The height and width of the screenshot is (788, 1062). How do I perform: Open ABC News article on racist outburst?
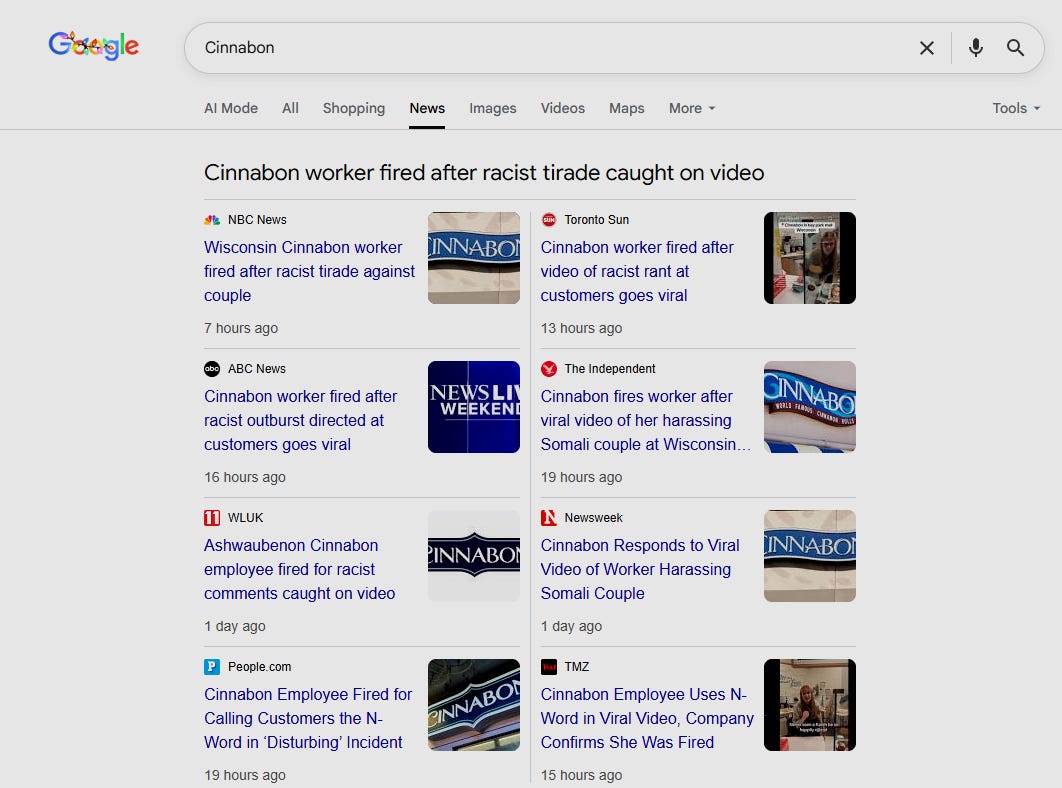(x=300, y=420)
